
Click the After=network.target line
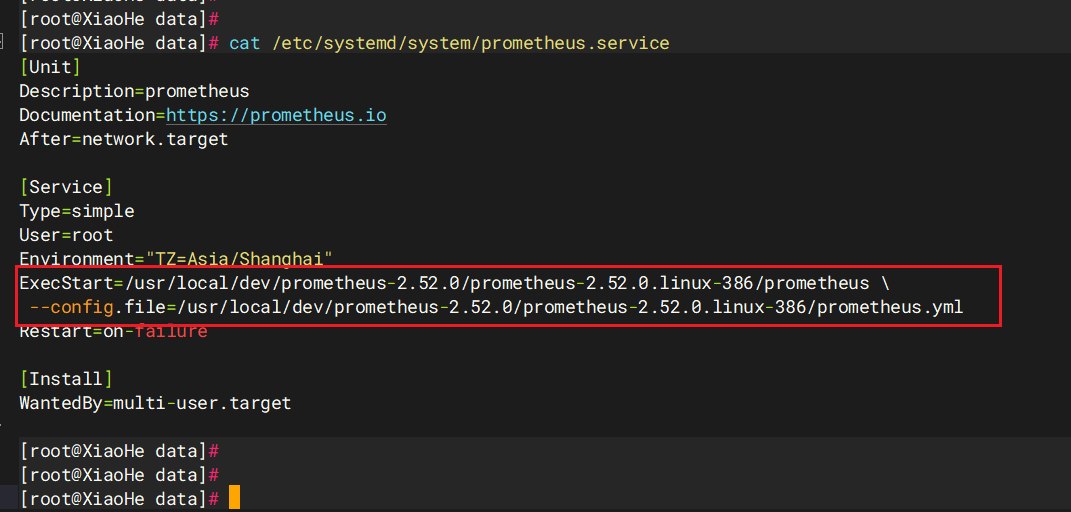point(124,139)
